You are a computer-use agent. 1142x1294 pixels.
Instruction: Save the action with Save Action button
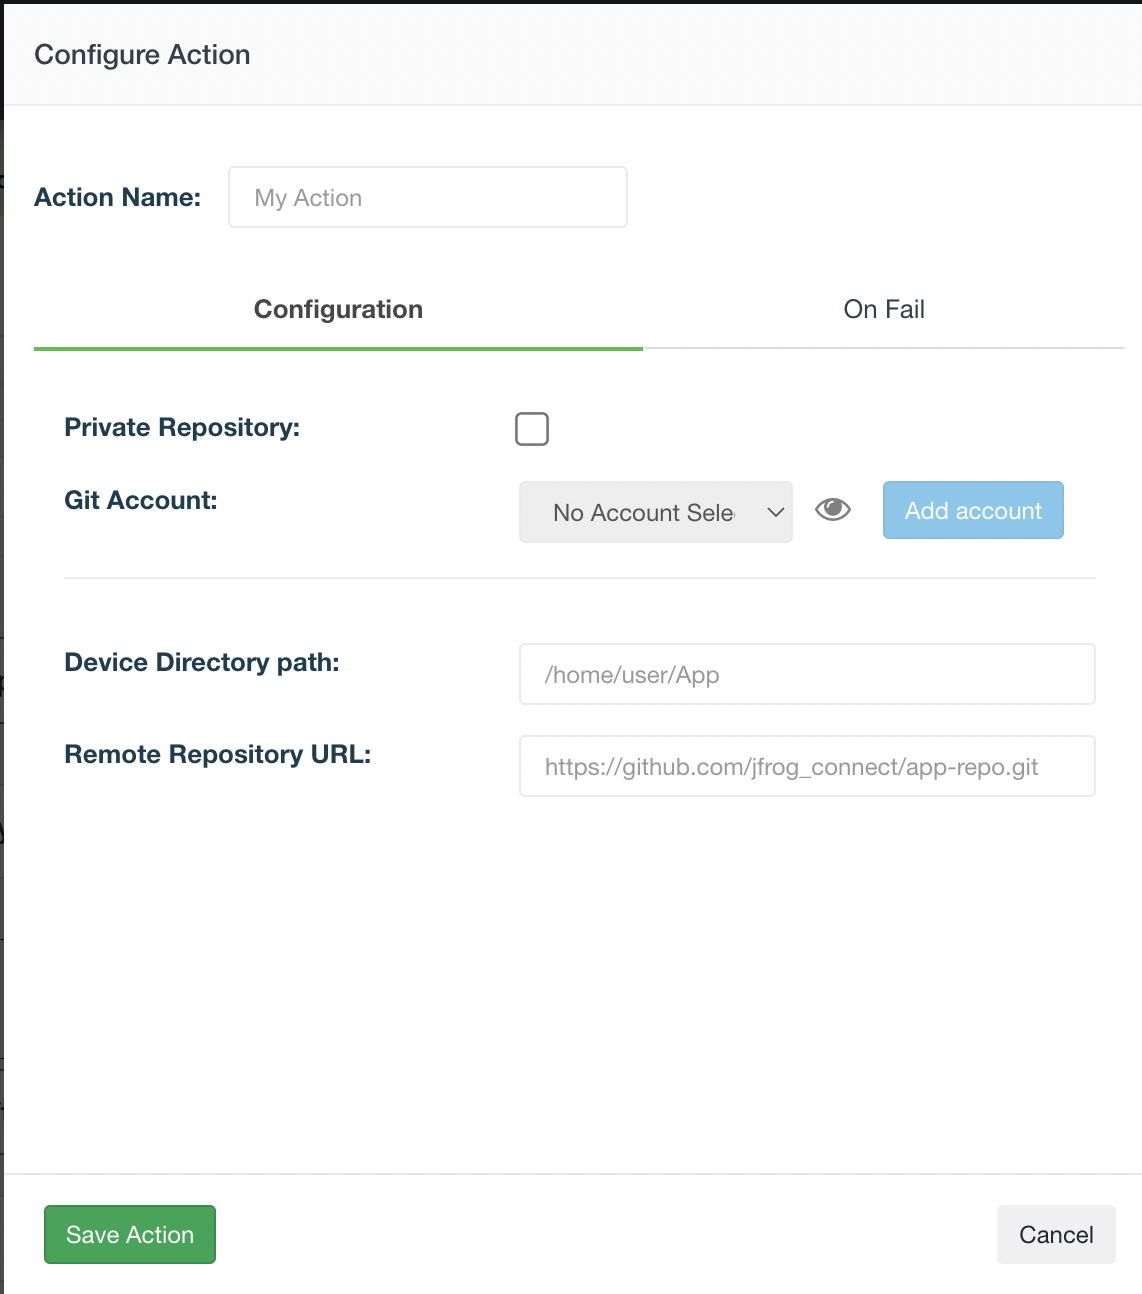pyautogui.click(x=130, y=1234)
